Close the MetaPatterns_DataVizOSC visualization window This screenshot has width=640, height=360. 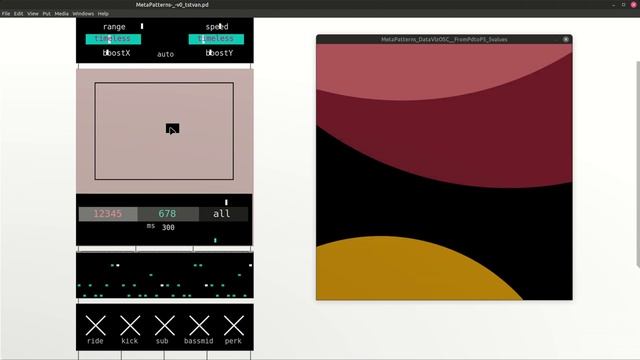(x=566, y=40)
